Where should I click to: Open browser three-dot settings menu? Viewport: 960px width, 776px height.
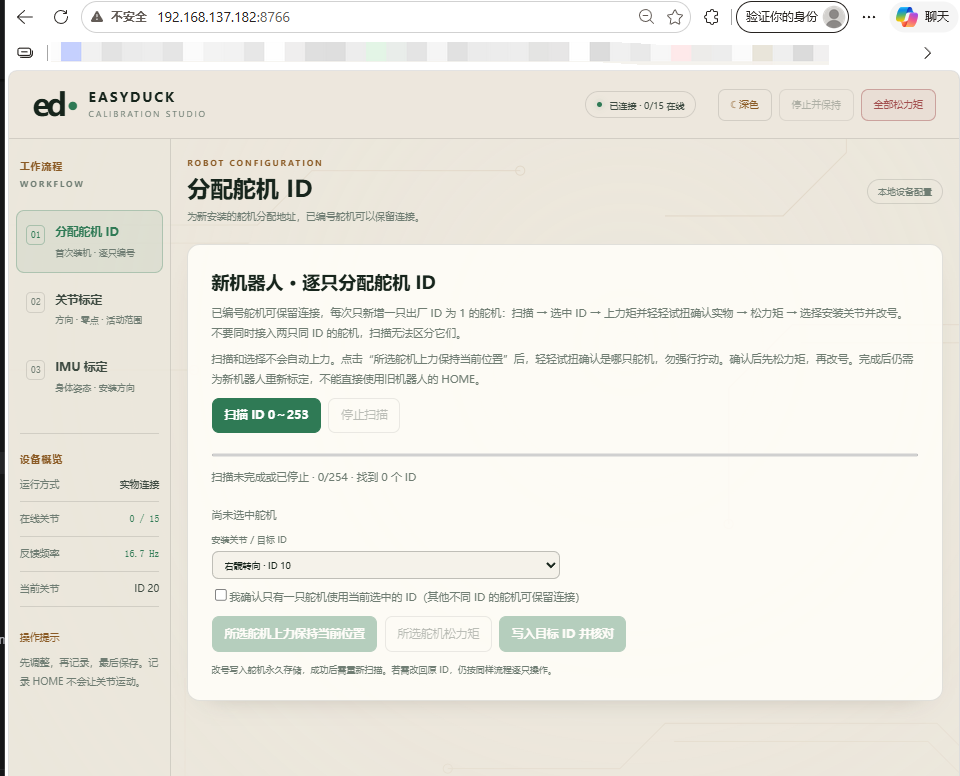[x=869, y=17]
